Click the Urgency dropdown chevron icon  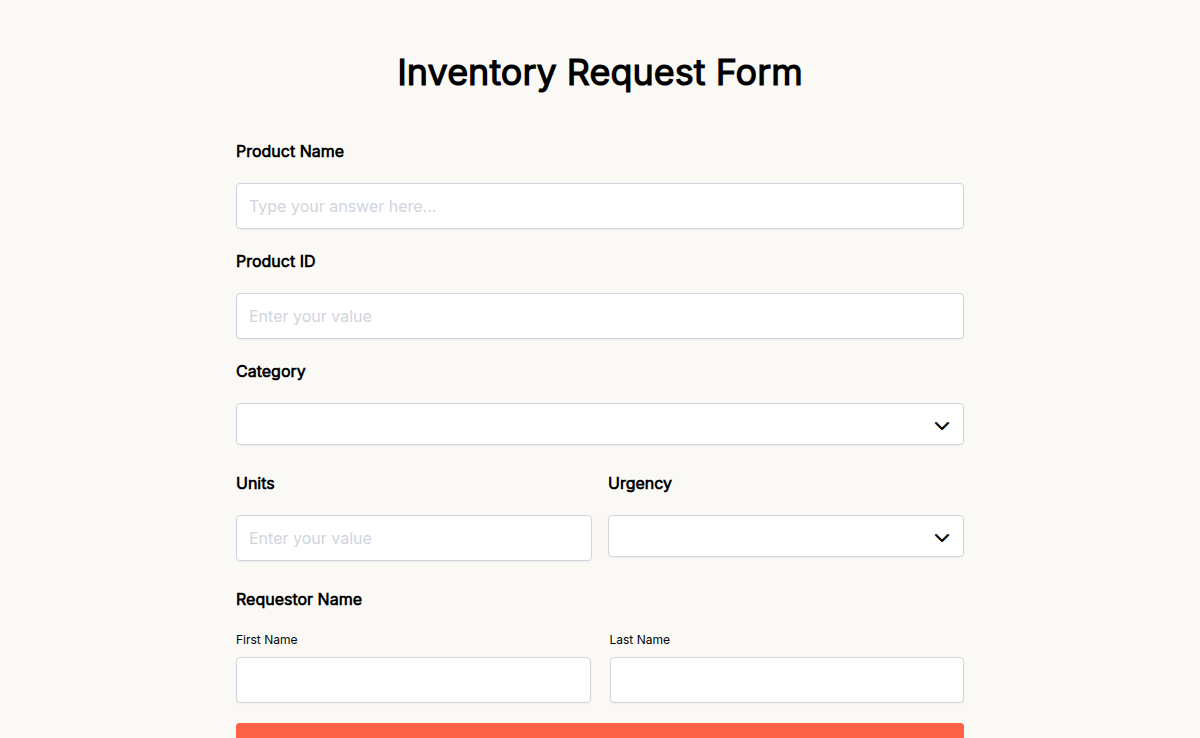click(941, 536)
